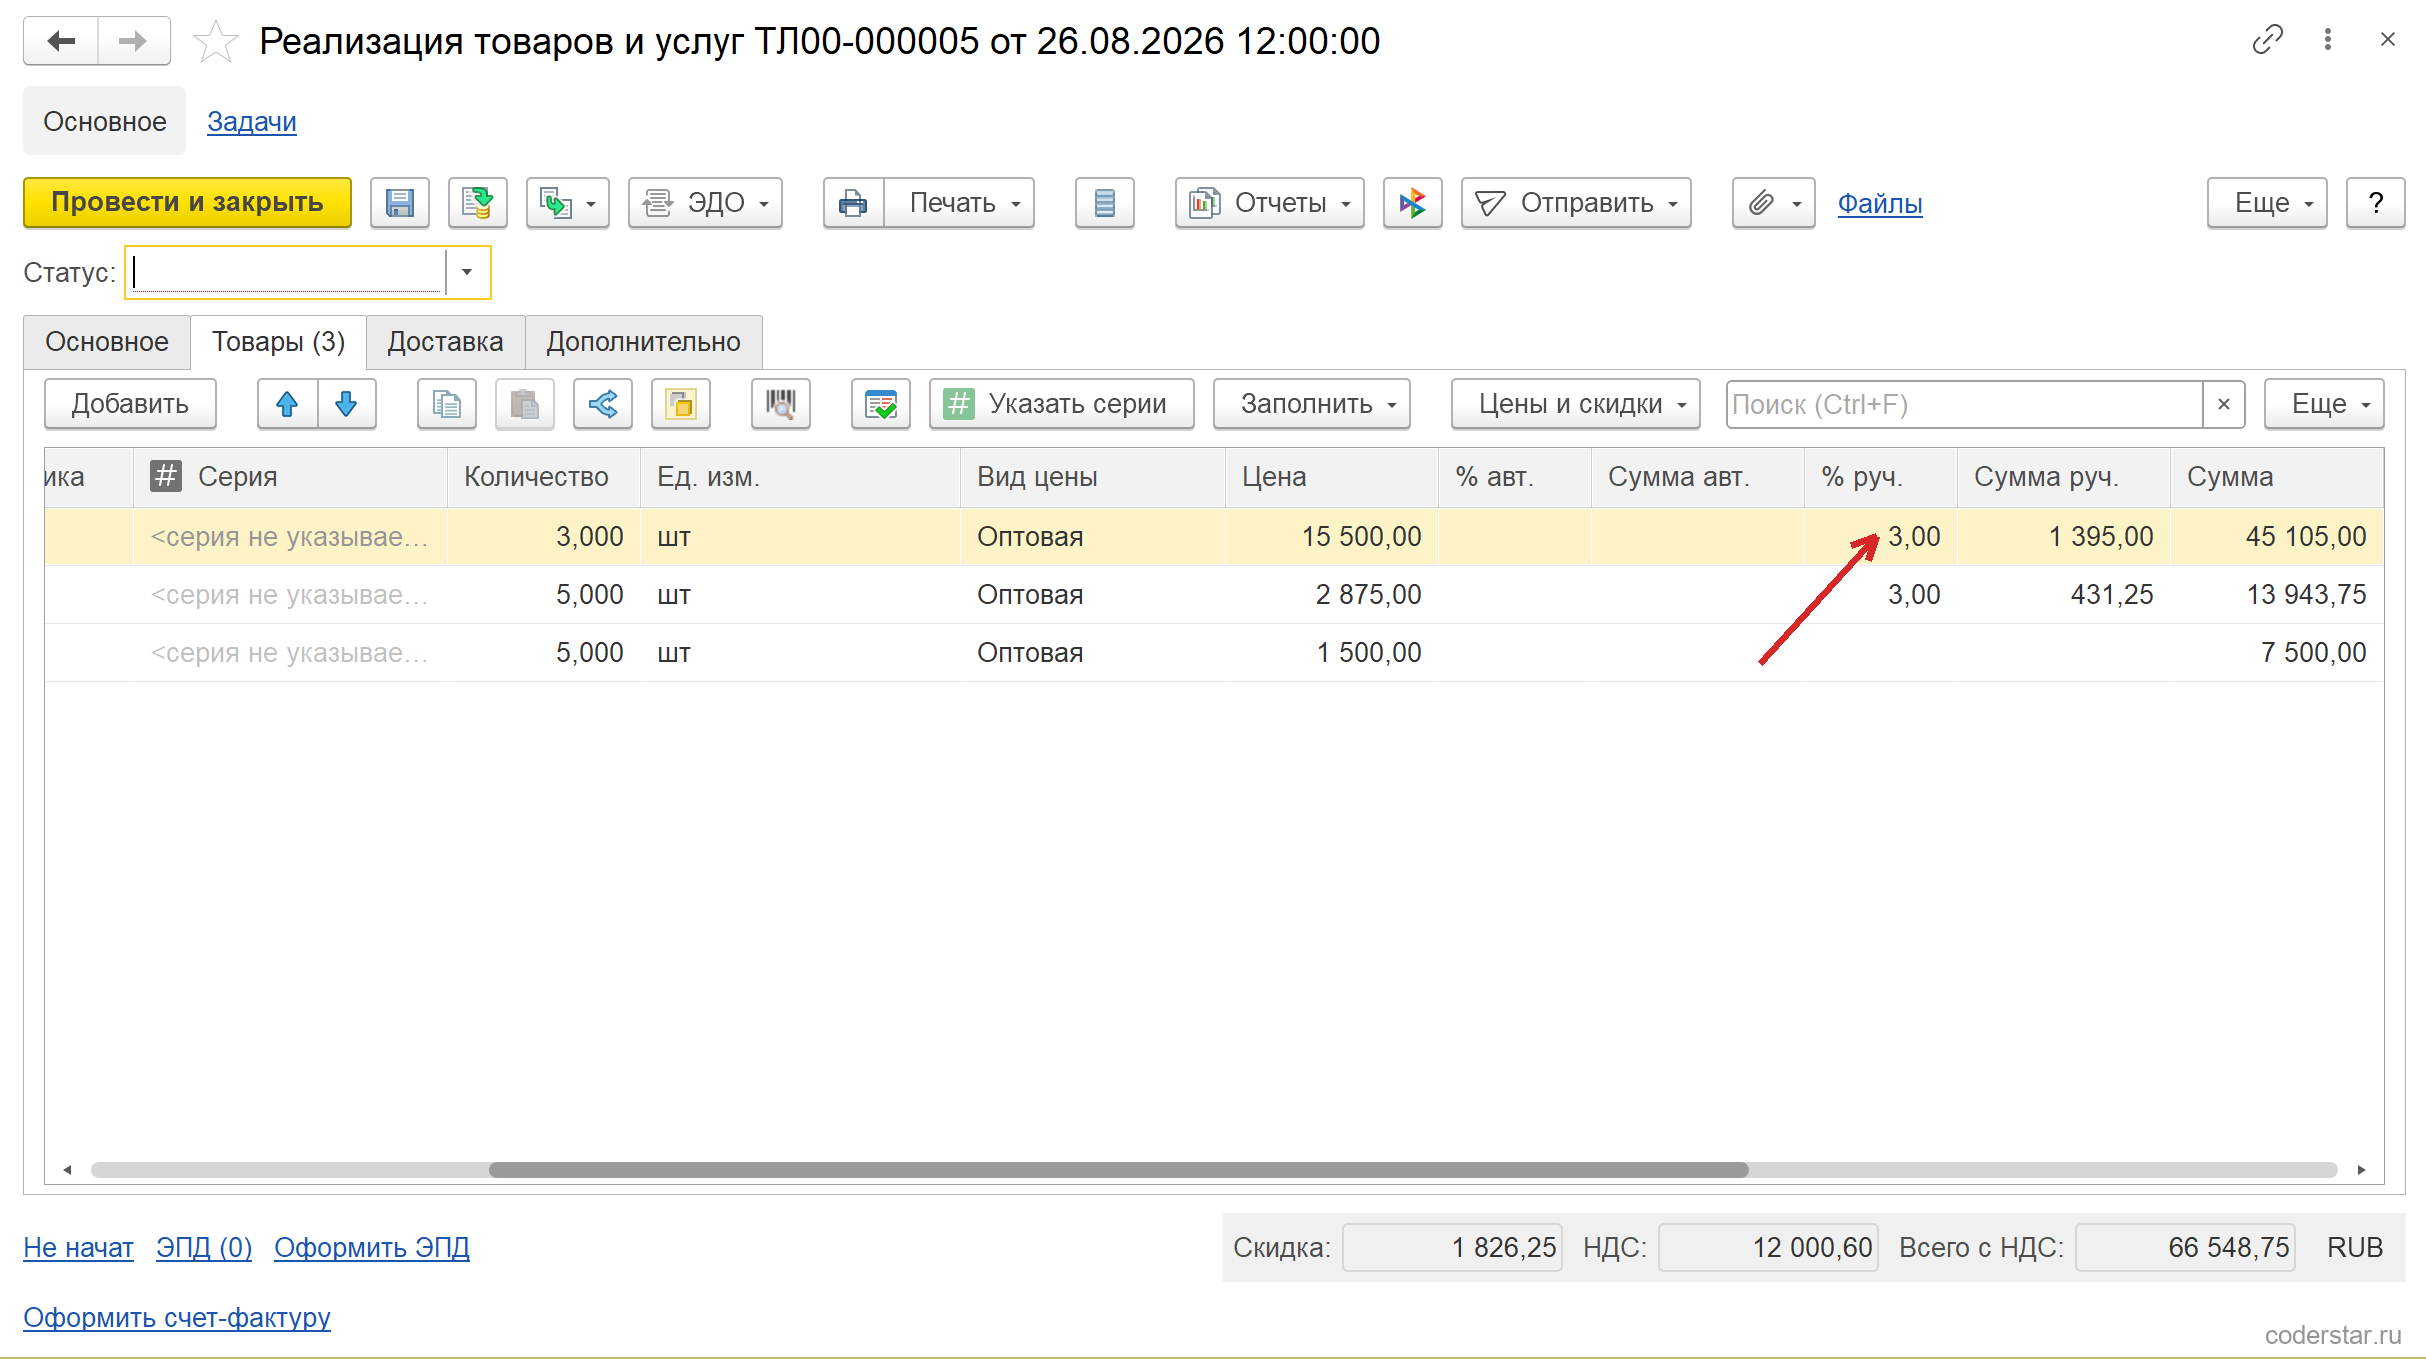Click the Оформить ЭПД link
Image resolution: width=2426 pixels, height=1359 pixels.
(x=372, y=1248)
